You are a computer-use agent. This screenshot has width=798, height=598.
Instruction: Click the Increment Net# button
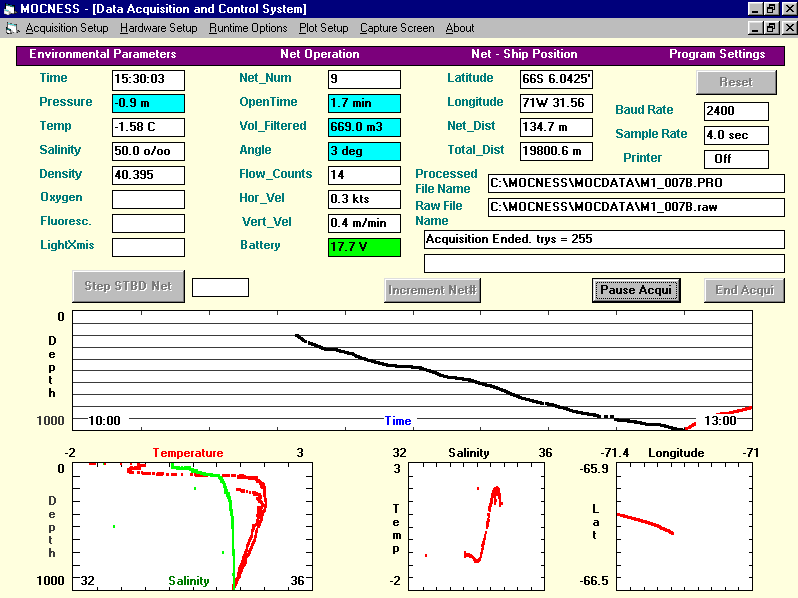tap(432, 290)
